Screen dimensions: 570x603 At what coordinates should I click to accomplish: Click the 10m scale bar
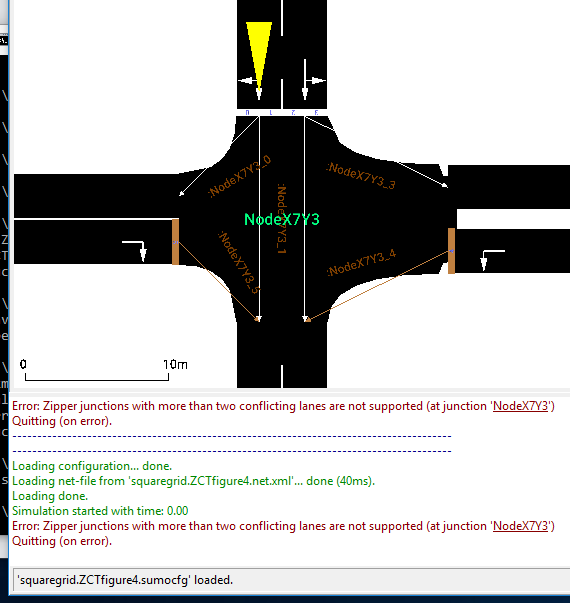pos(103,370)
